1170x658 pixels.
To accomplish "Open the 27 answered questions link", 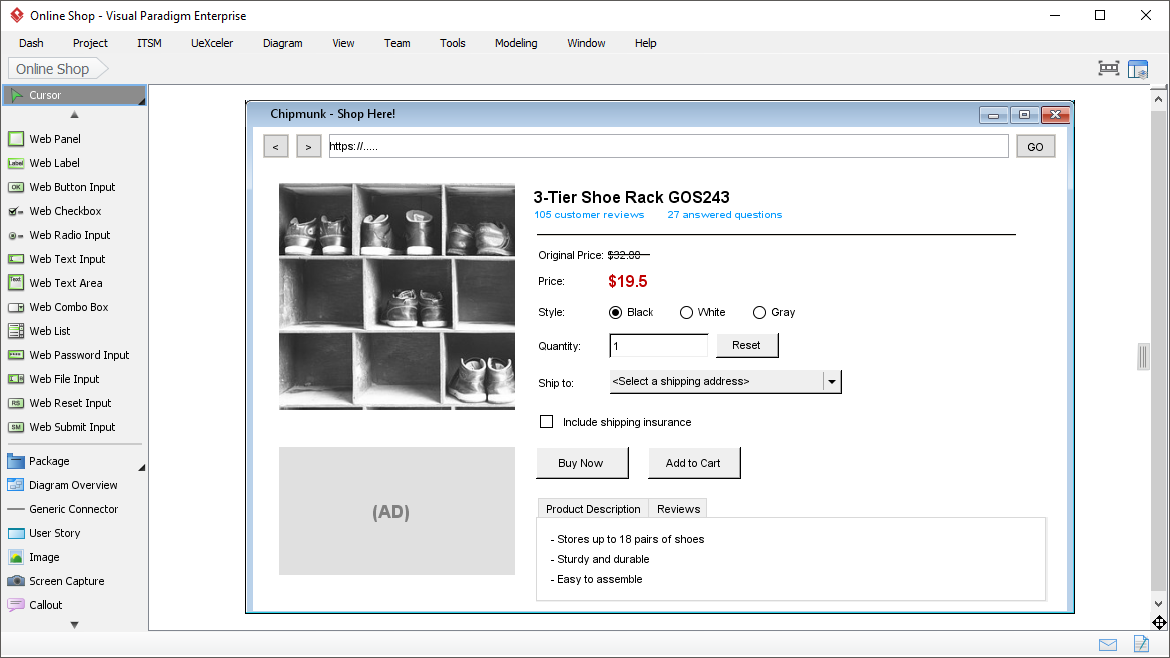I will pos(725,215).
